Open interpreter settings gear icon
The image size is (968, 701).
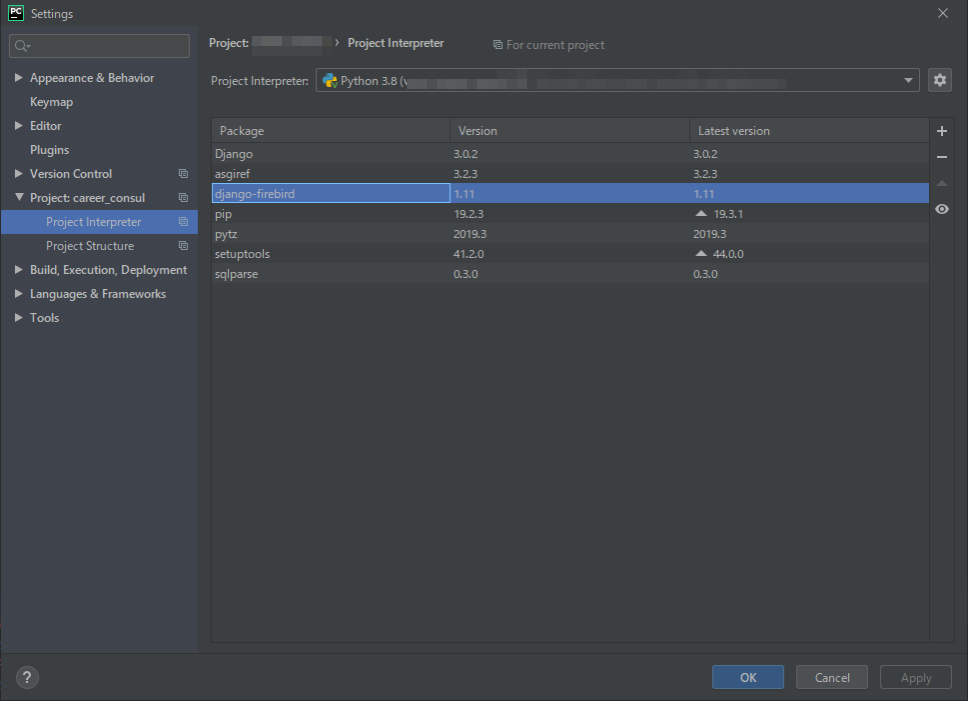tap(939, 81)
